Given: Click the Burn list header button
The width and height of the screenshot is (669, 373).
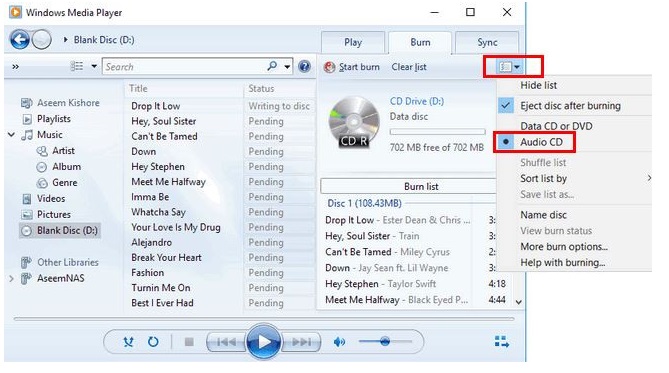Looking at the screenshot, I should 409,186.
